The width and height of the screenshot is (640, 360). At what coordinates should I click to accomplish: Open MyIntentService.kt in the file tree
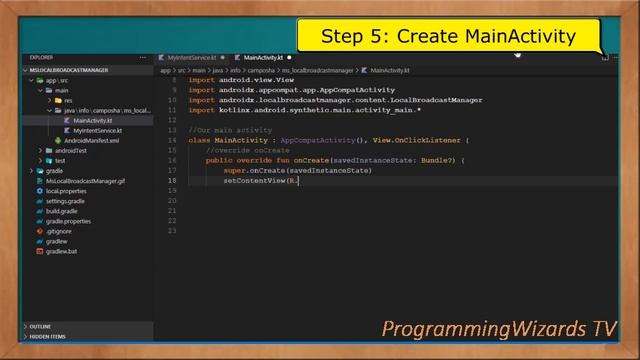tap(98, 131)
